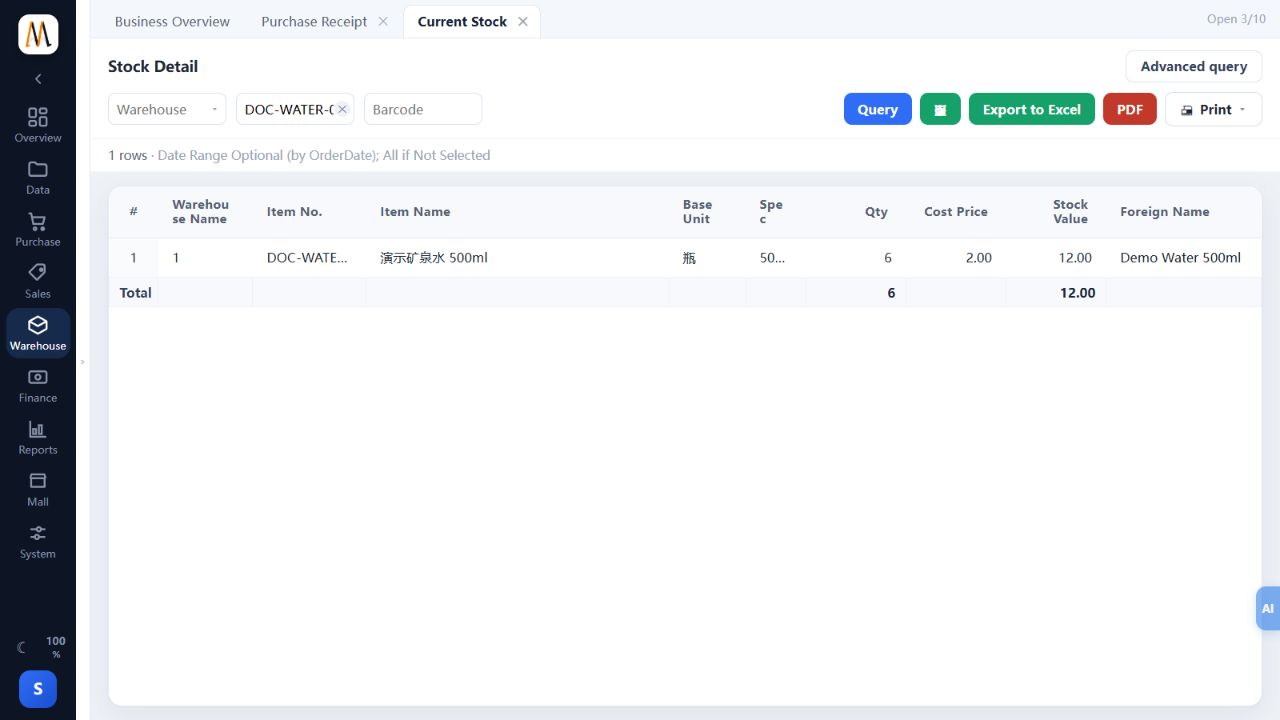
Task: Toggle dark mode moon icon
Action: click(x=22, y=648)
